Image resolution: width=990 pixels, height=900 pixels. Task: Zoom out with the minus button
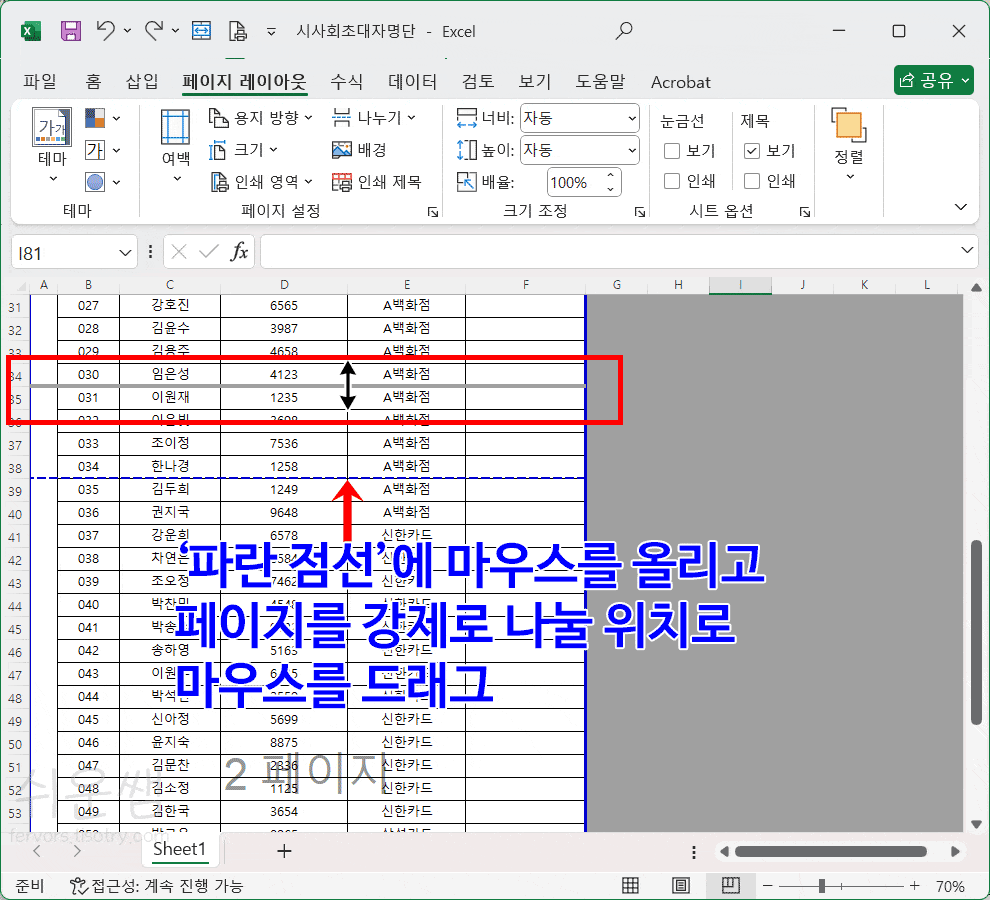pos(768,886)
